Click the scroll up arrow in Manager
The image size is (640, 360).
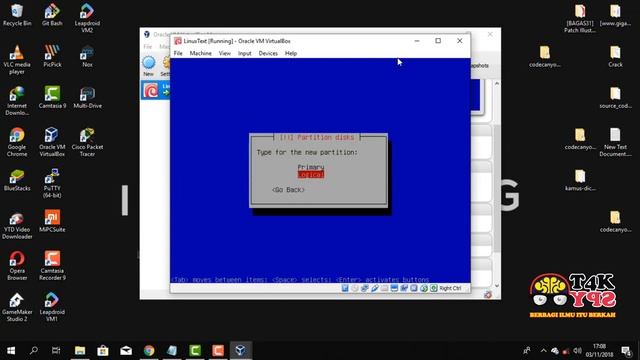coord(497,84)
